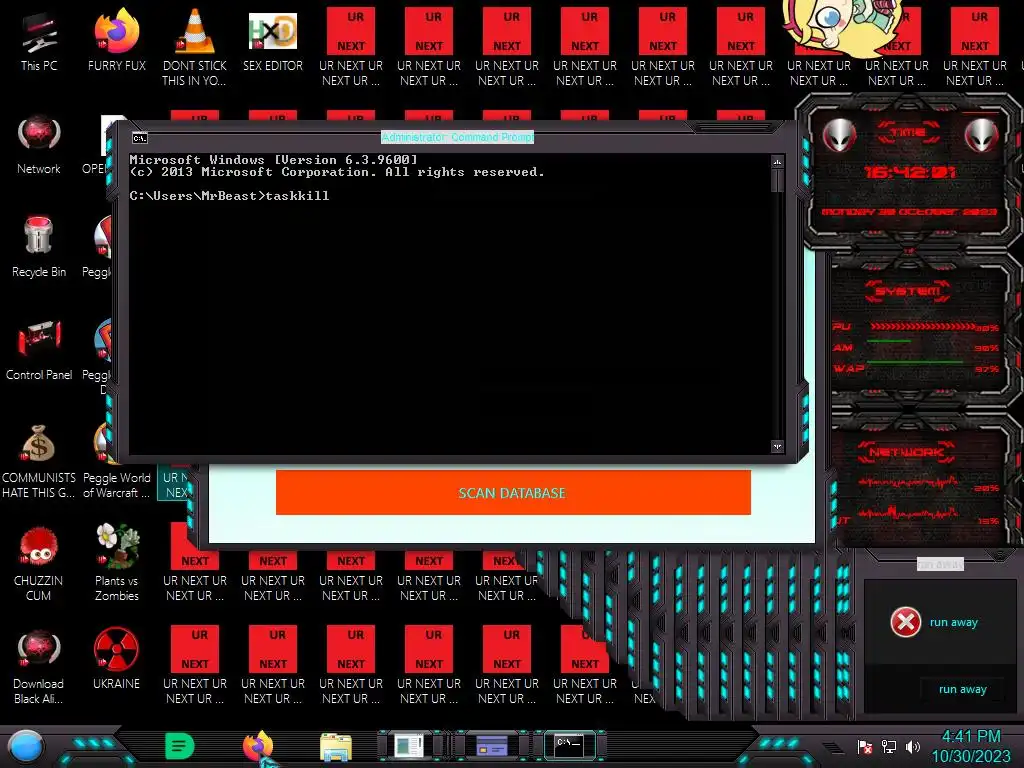Open the Download Black Ali... desktop icon
Screen dimensions: 1024x768
pyautogui.click(x=39, y=666)
